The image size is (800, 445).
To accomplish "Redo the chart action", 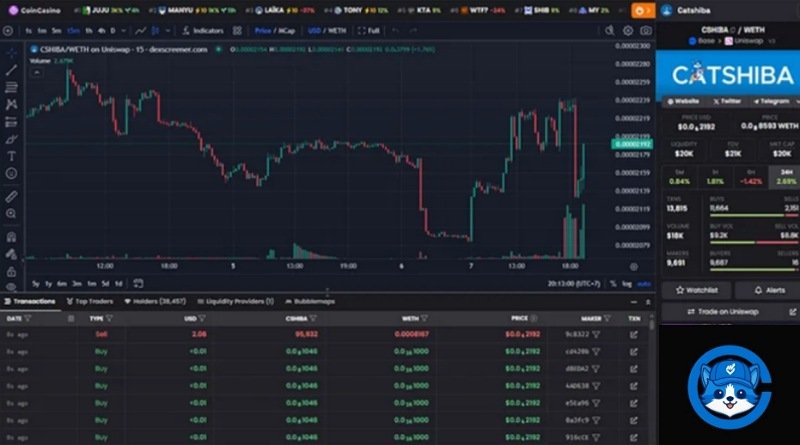I will (413, 31).
